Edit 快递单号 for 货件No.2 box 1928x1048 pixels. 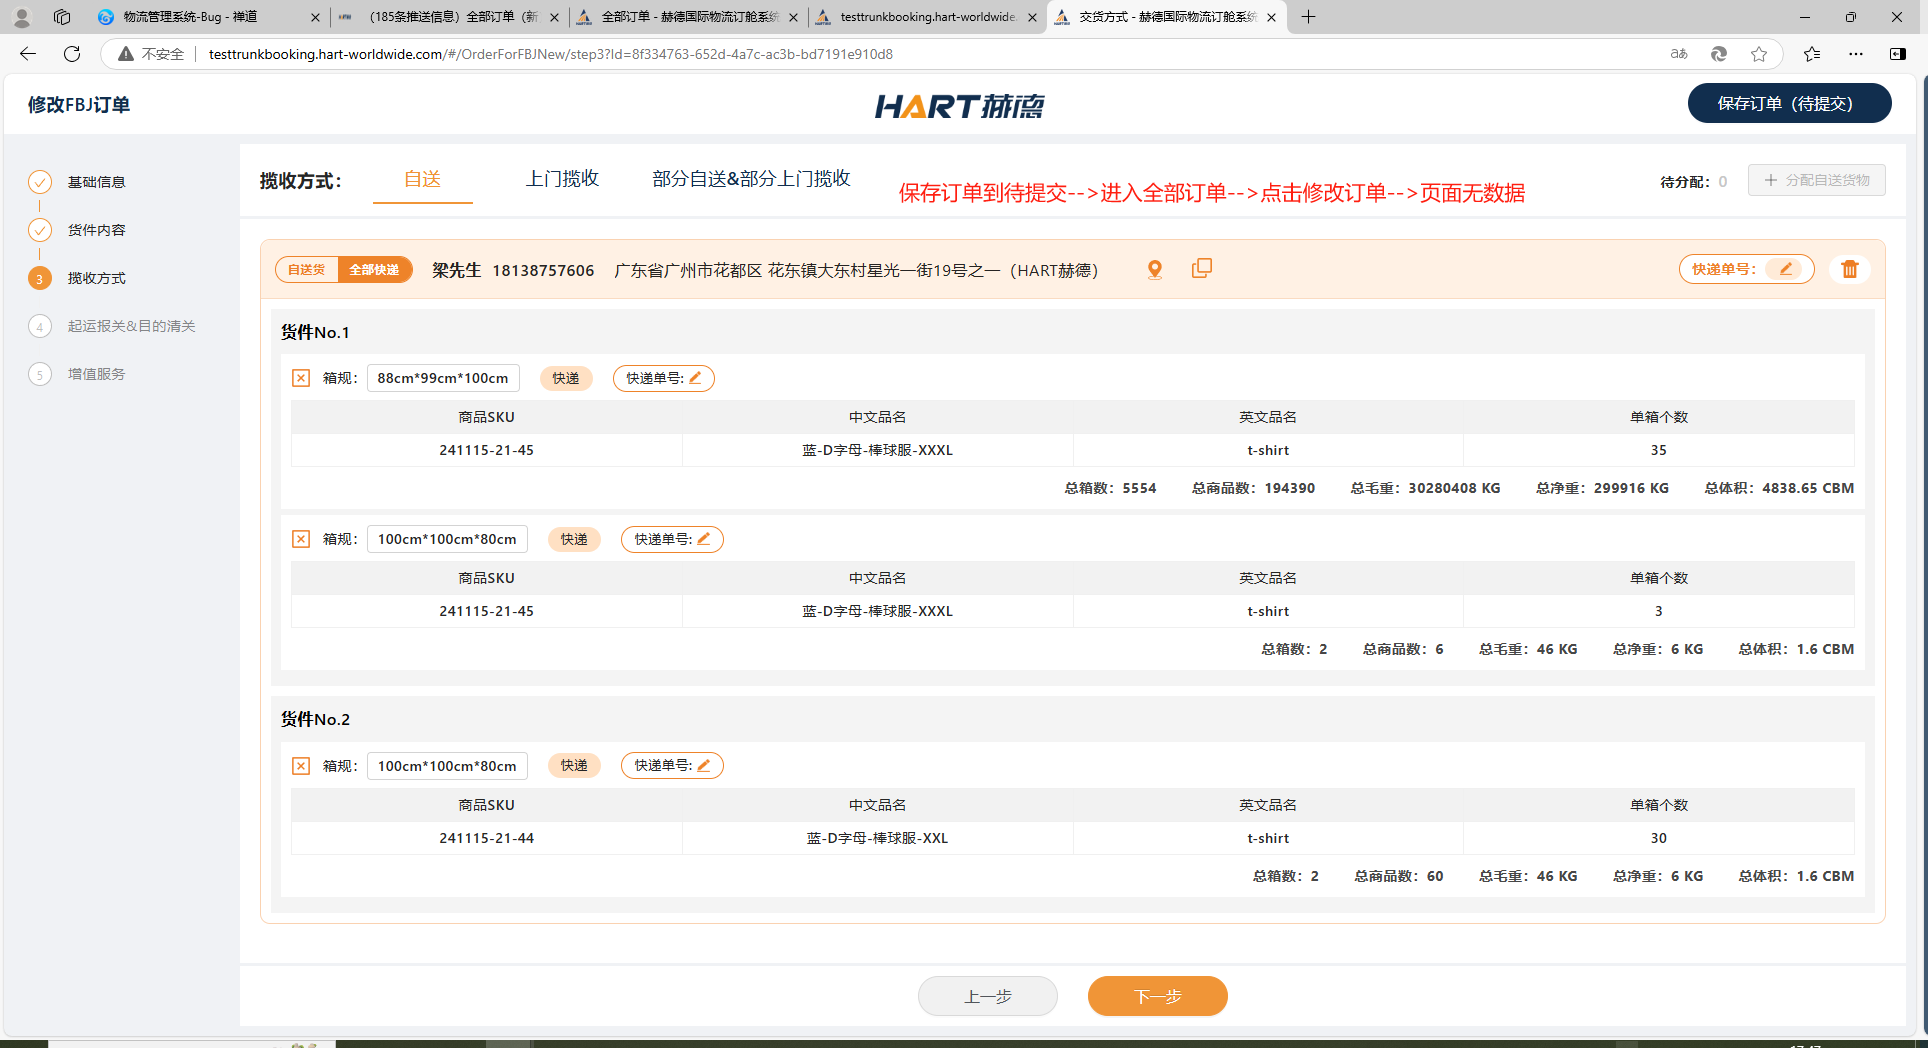coord(703,765)
